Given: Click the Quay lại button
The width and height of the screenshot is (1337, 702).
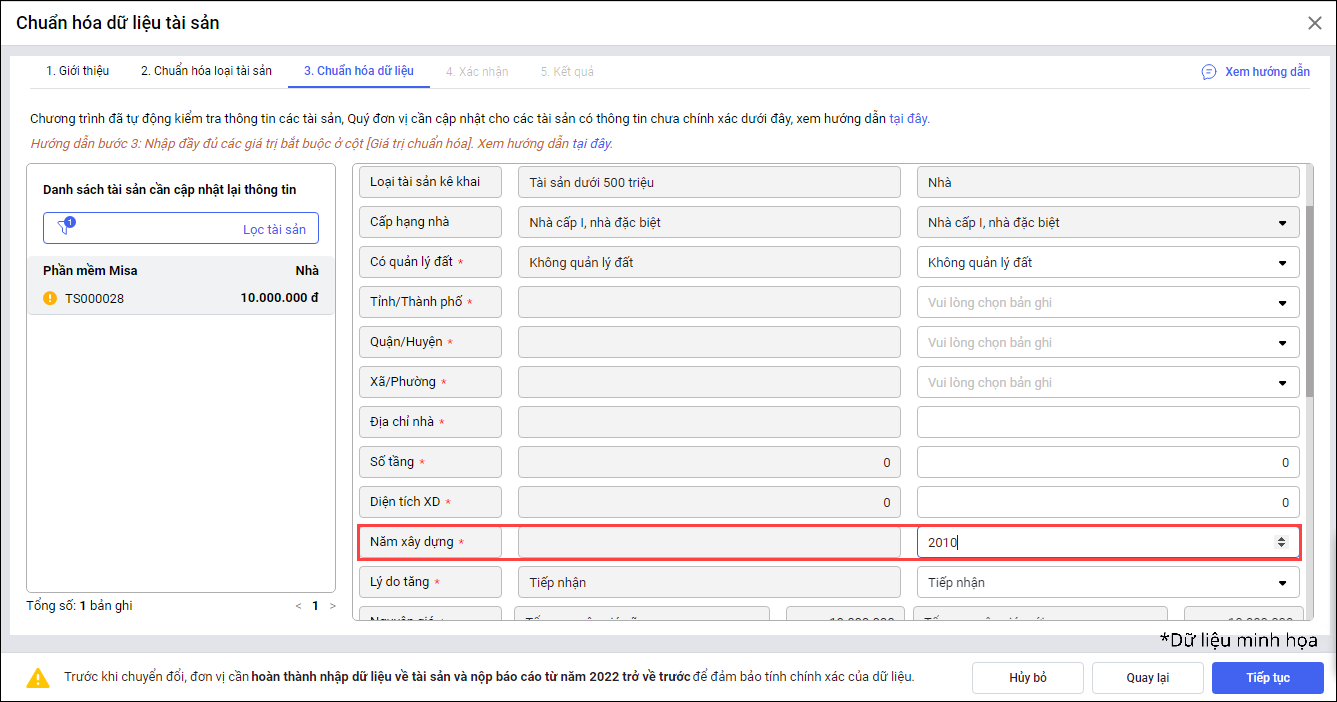Looking at the screenshot, I should 1147,677.
